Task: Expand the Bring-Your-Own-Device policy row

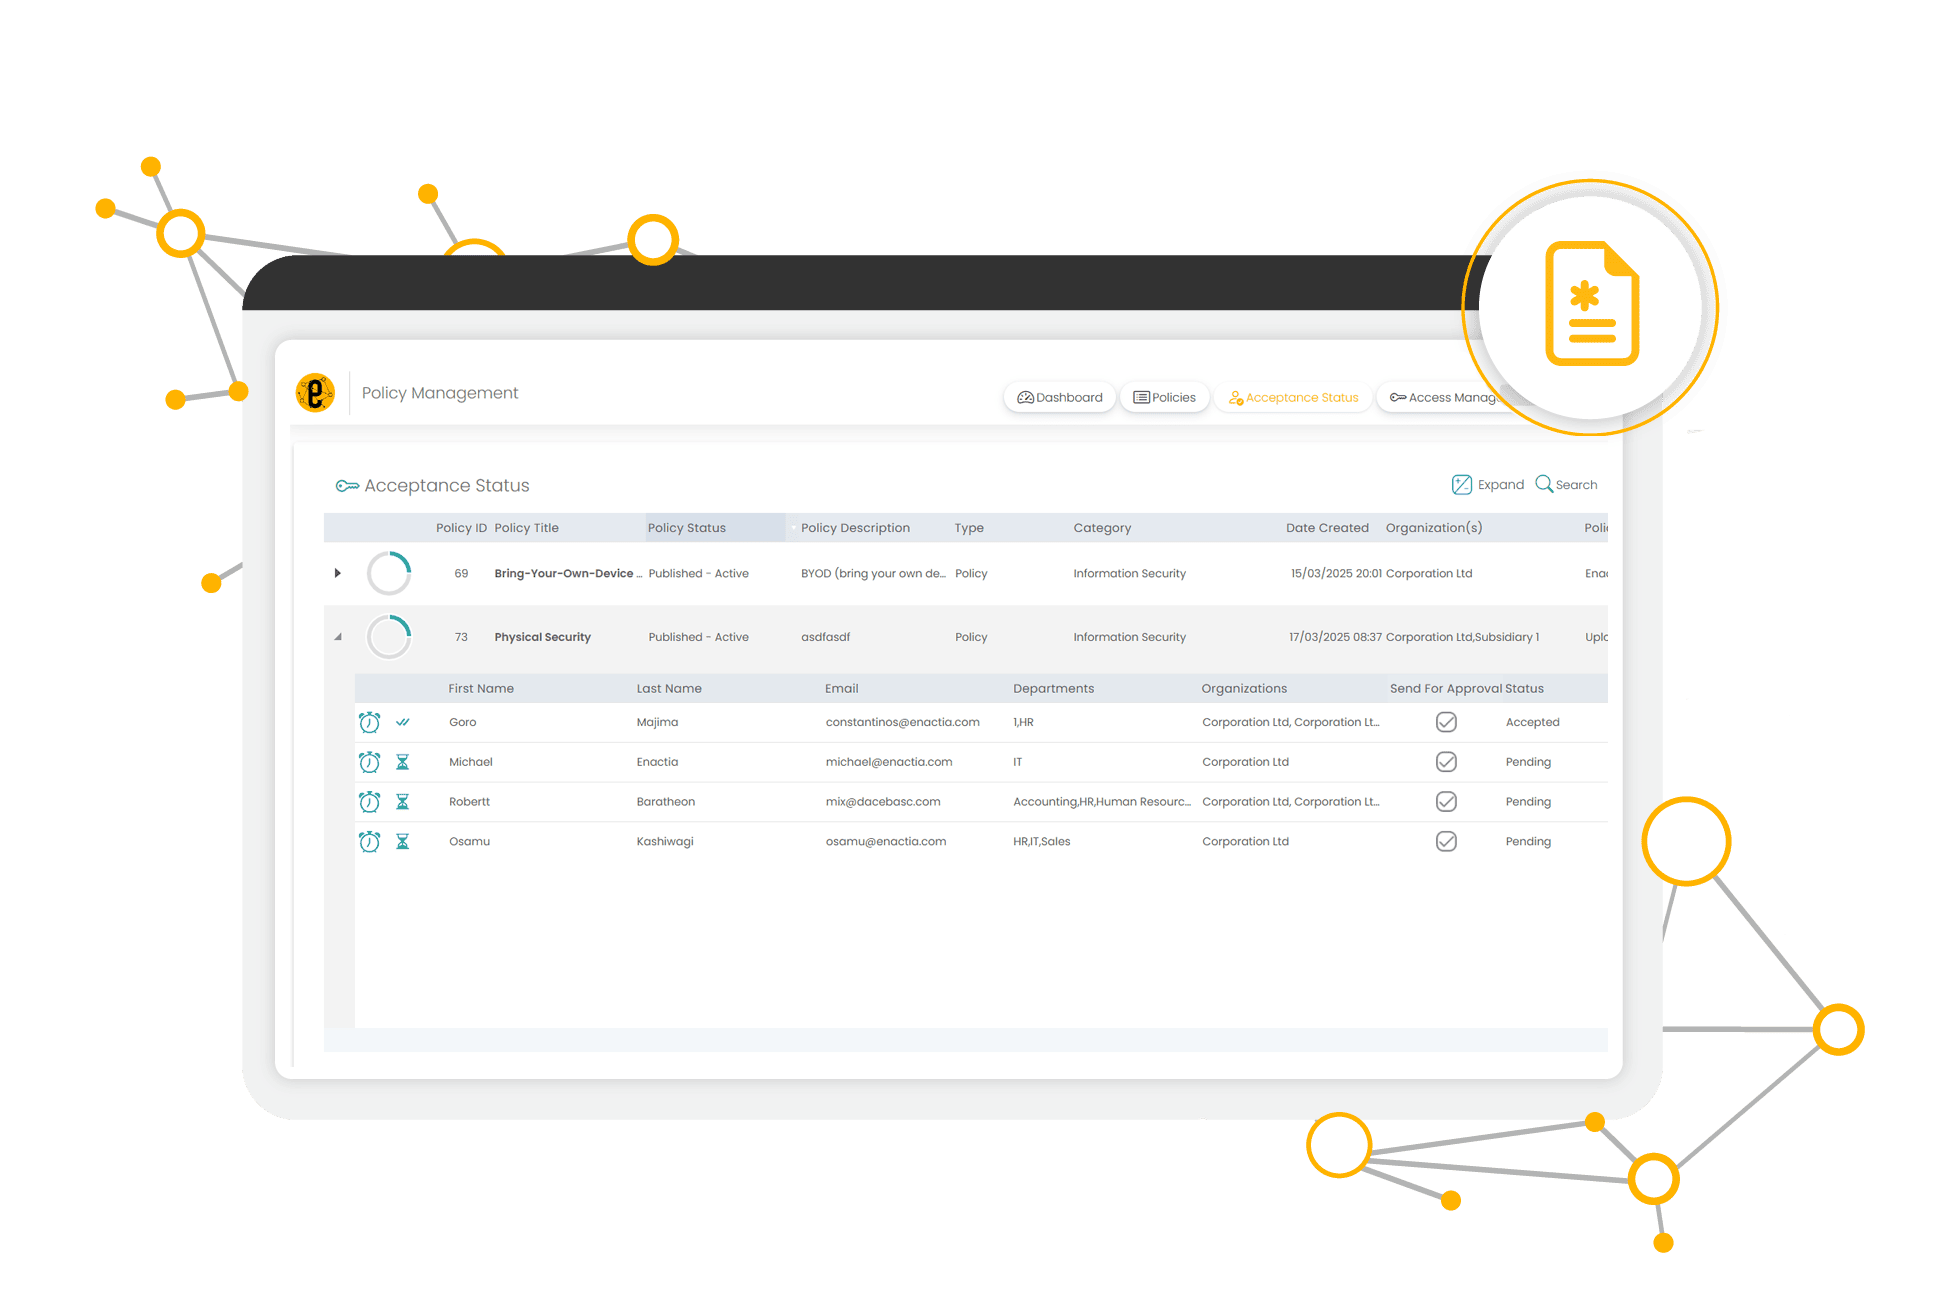Action: pos(338,573)
